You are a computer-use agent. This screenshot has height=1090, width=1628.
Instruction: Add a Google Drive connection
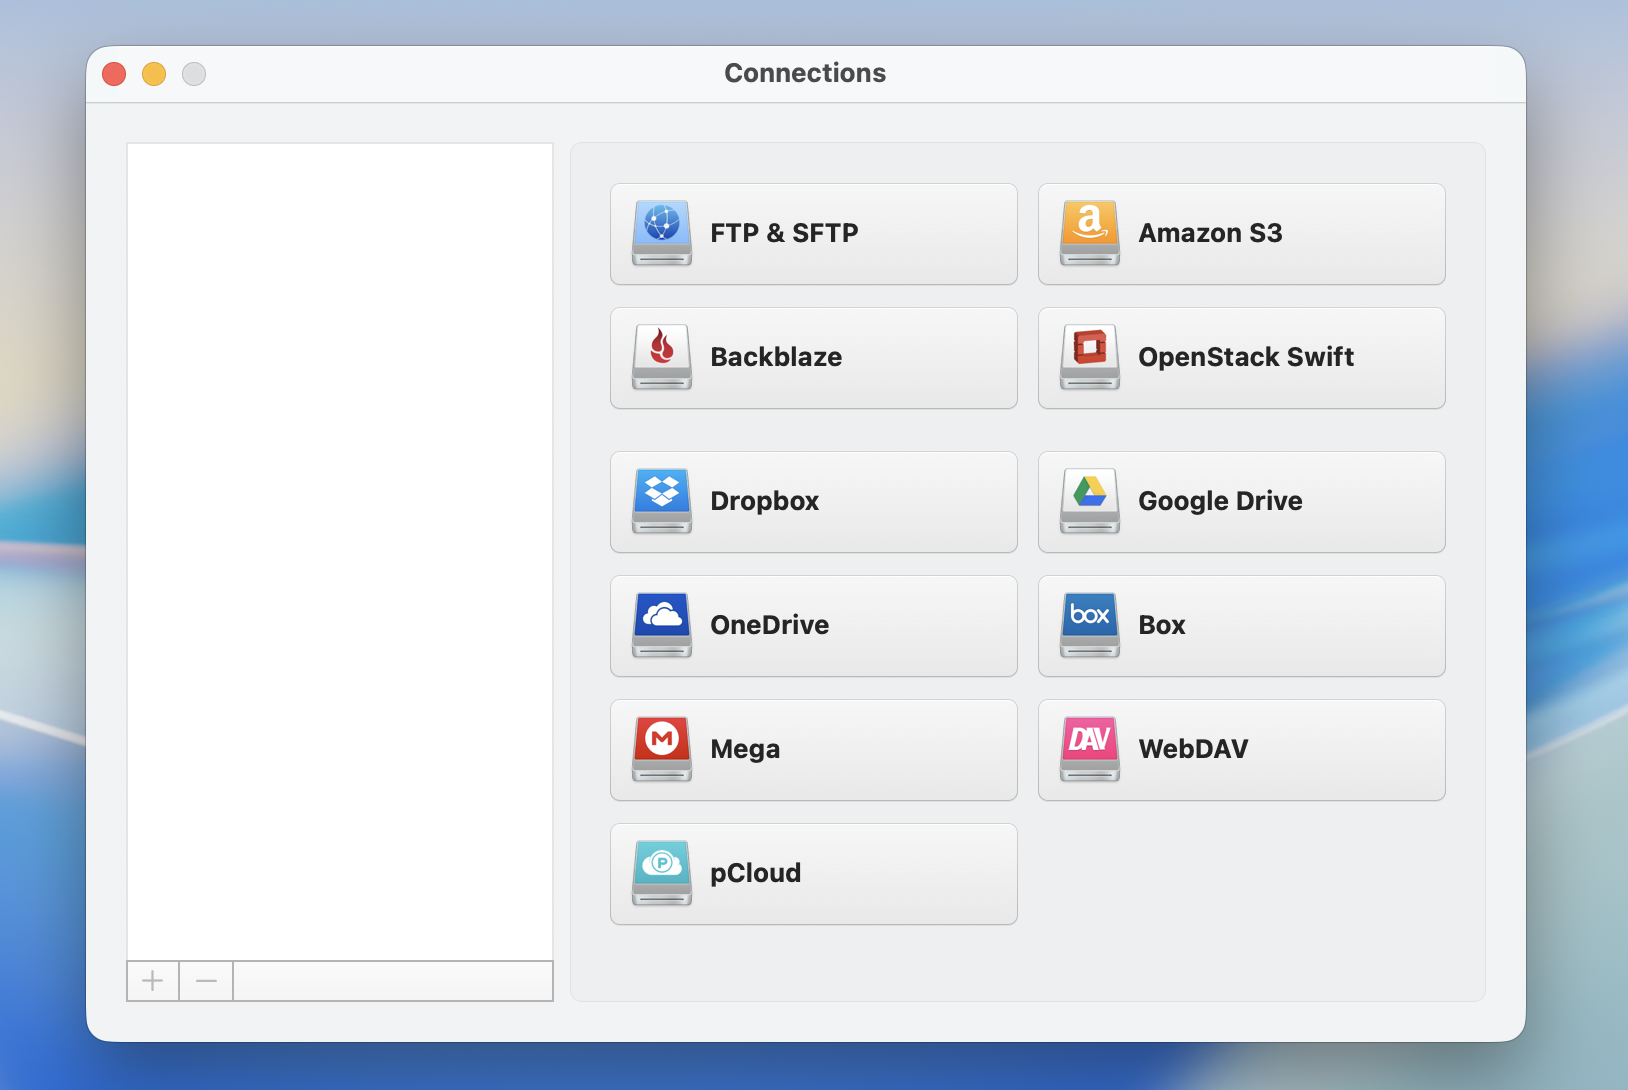click(1242, 502)
